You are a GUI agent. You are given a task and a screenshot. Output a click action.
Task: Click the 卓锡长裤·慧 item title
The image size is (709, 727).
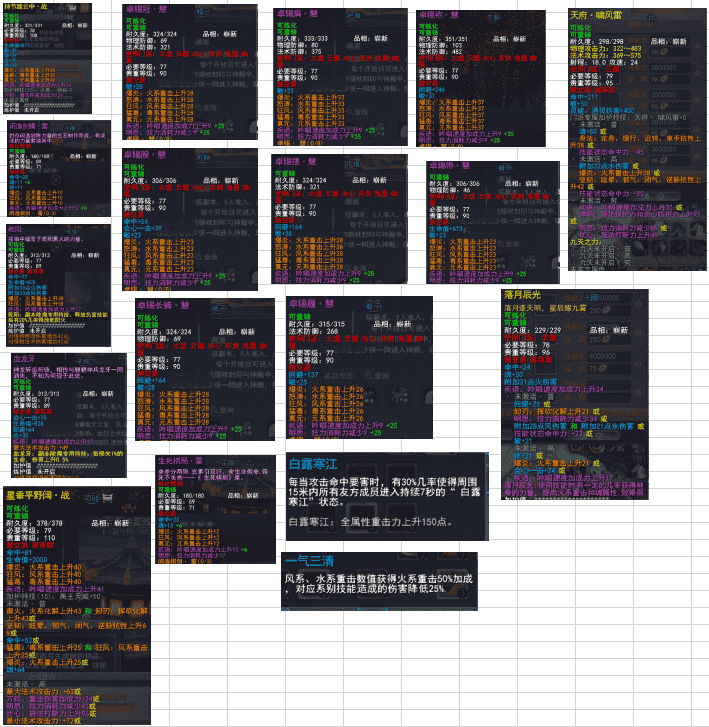[x=165, y=304]
